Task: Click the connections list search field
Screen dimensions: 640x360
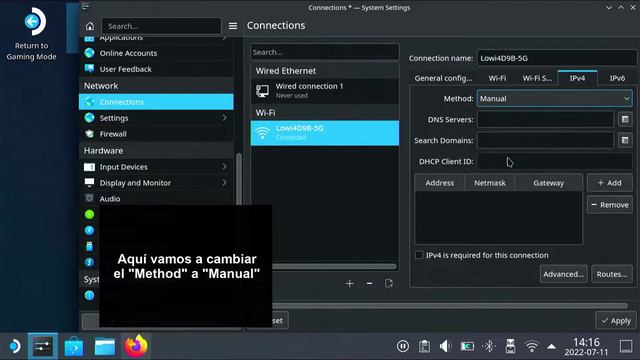Action: 325,52
